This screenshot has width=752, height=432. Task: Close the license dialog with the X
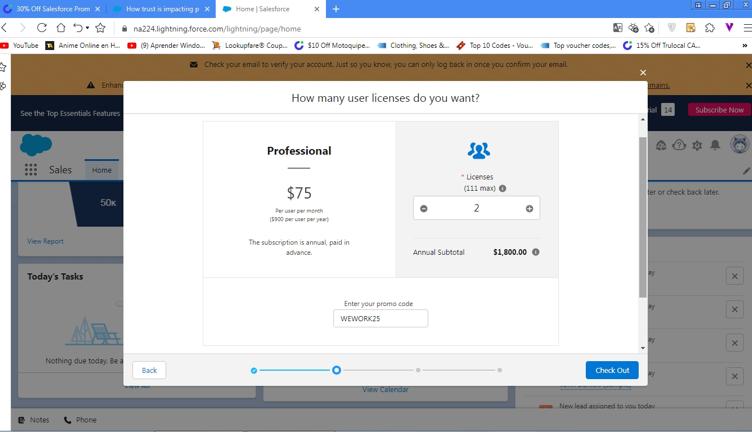coord(643,72)
